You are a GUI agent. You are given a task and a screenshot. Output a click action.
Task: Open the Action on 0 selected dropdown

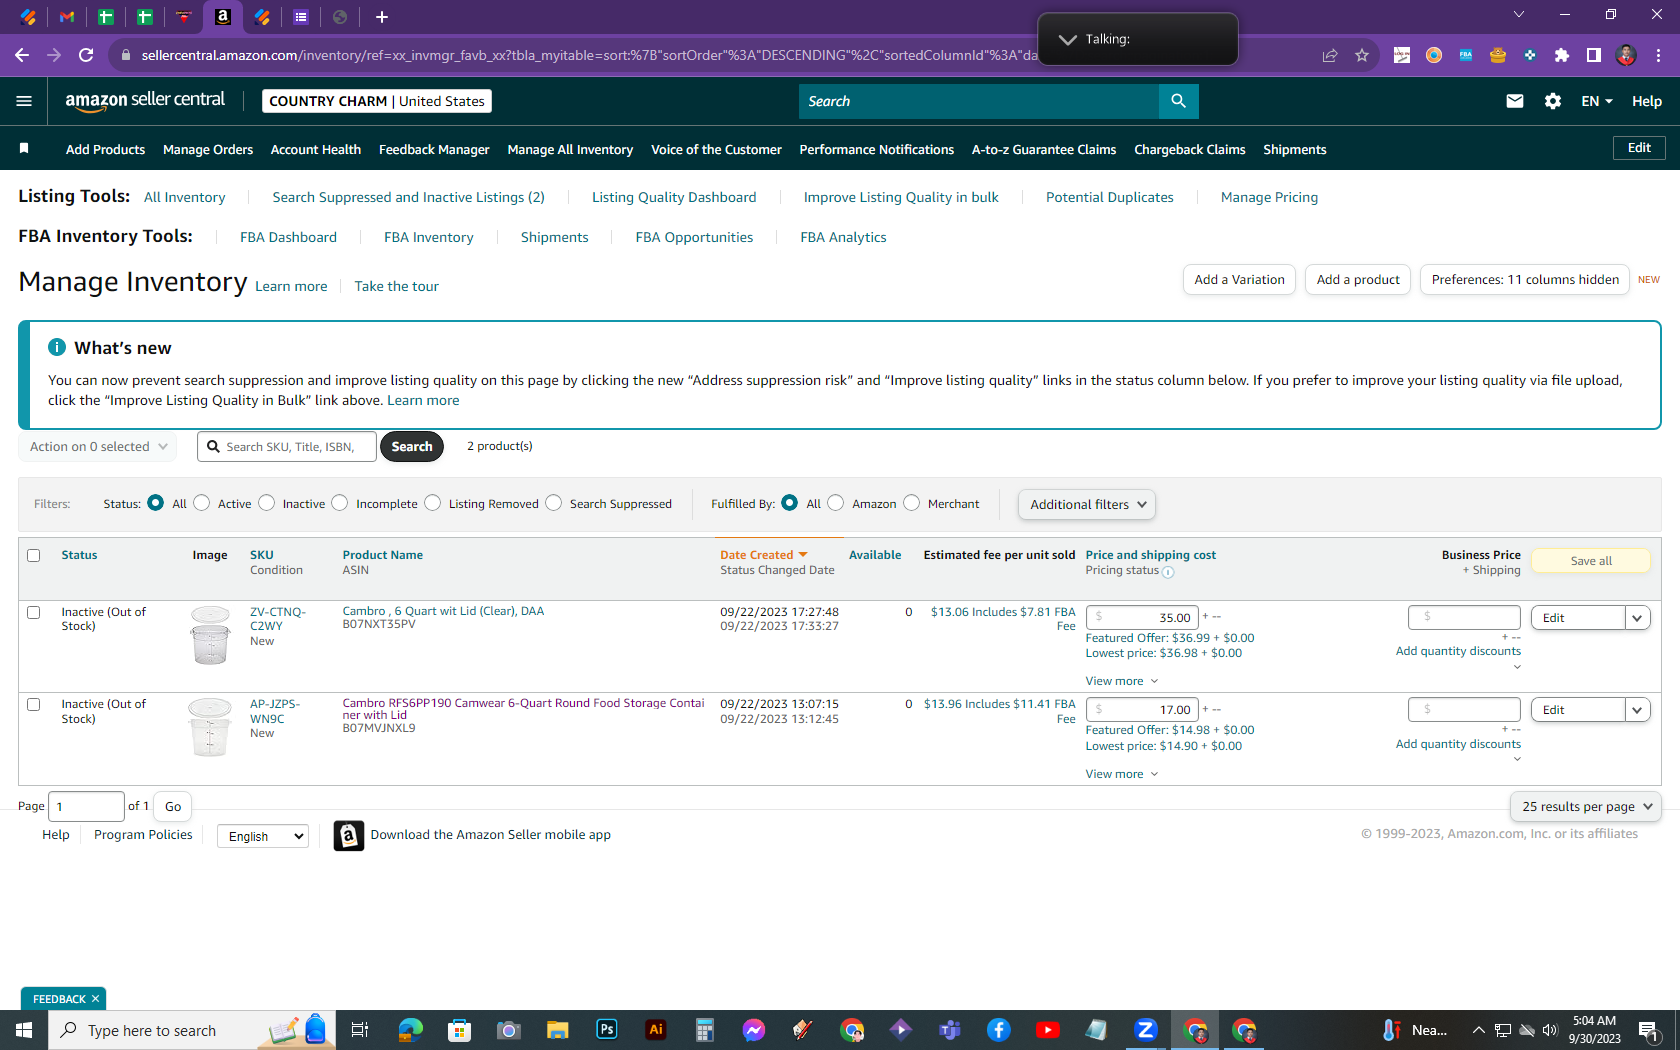click(x=98, y=447)
